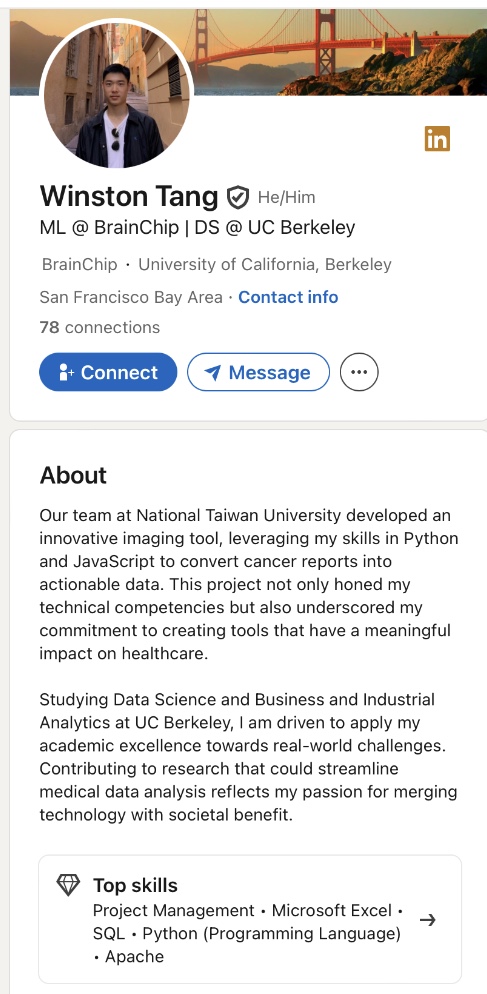Click the About paragraph on National Taiwan University
The height and width of the screenshot is (994, 487).
click(249, 584)
